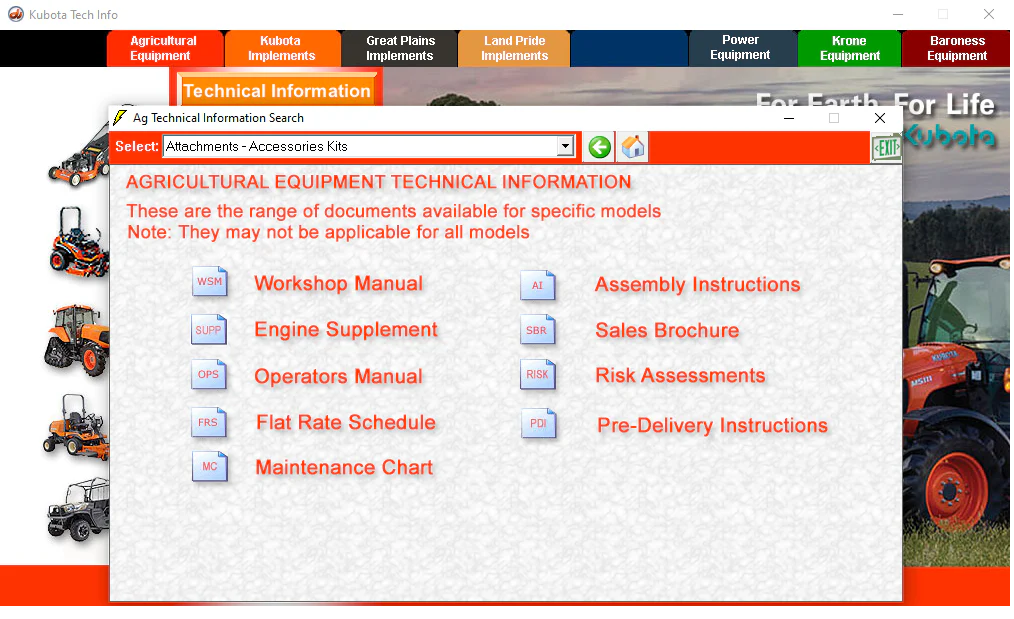
Task: Click the FRS Flat Rate Schedule icon
Action: click(210, 423)
